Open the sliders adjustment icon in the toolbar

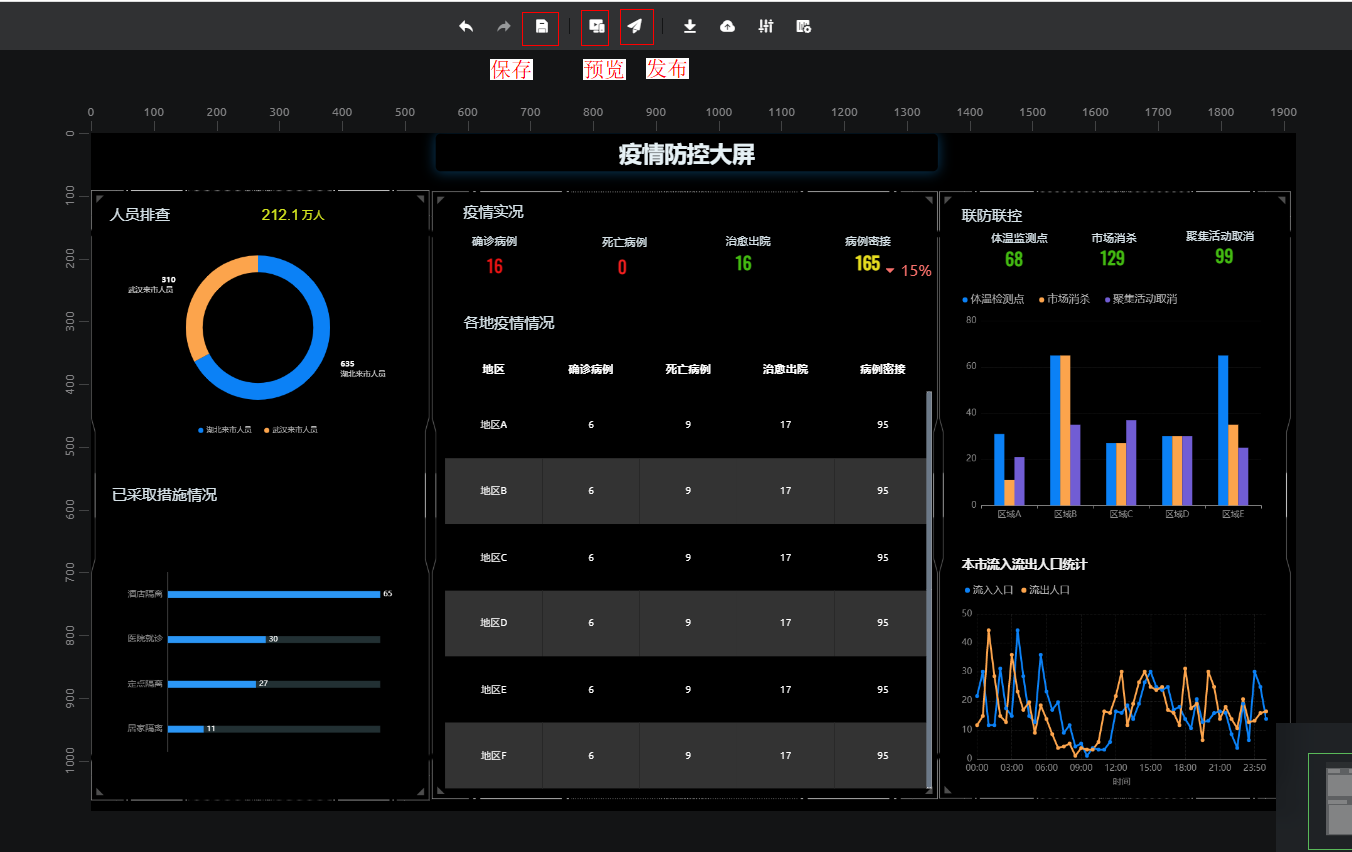pos(766,27)
